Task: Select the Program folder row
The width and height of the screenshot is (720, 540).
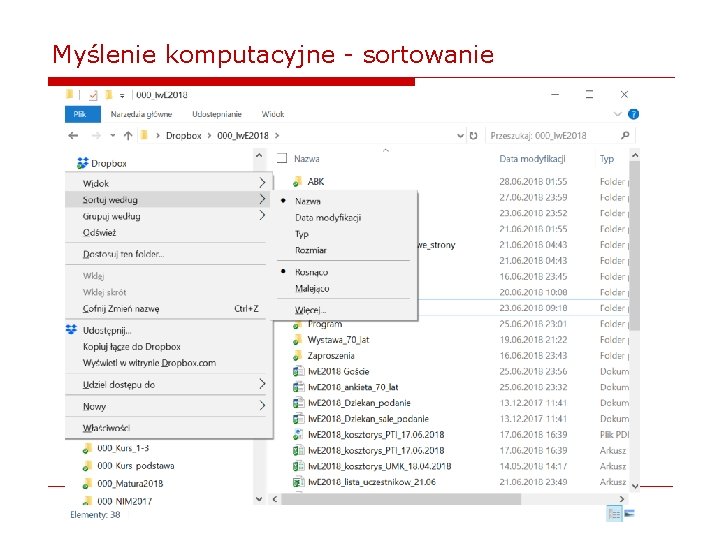Action: 325,324
